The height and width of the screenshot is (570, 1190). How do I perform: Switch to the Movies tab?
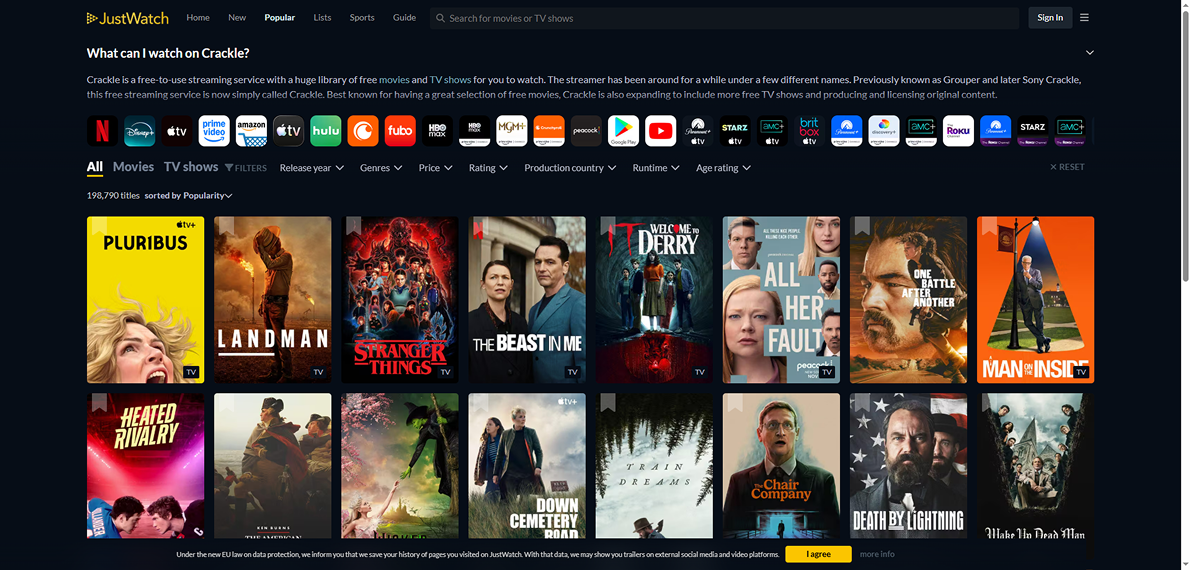click(x=134, y=167)
